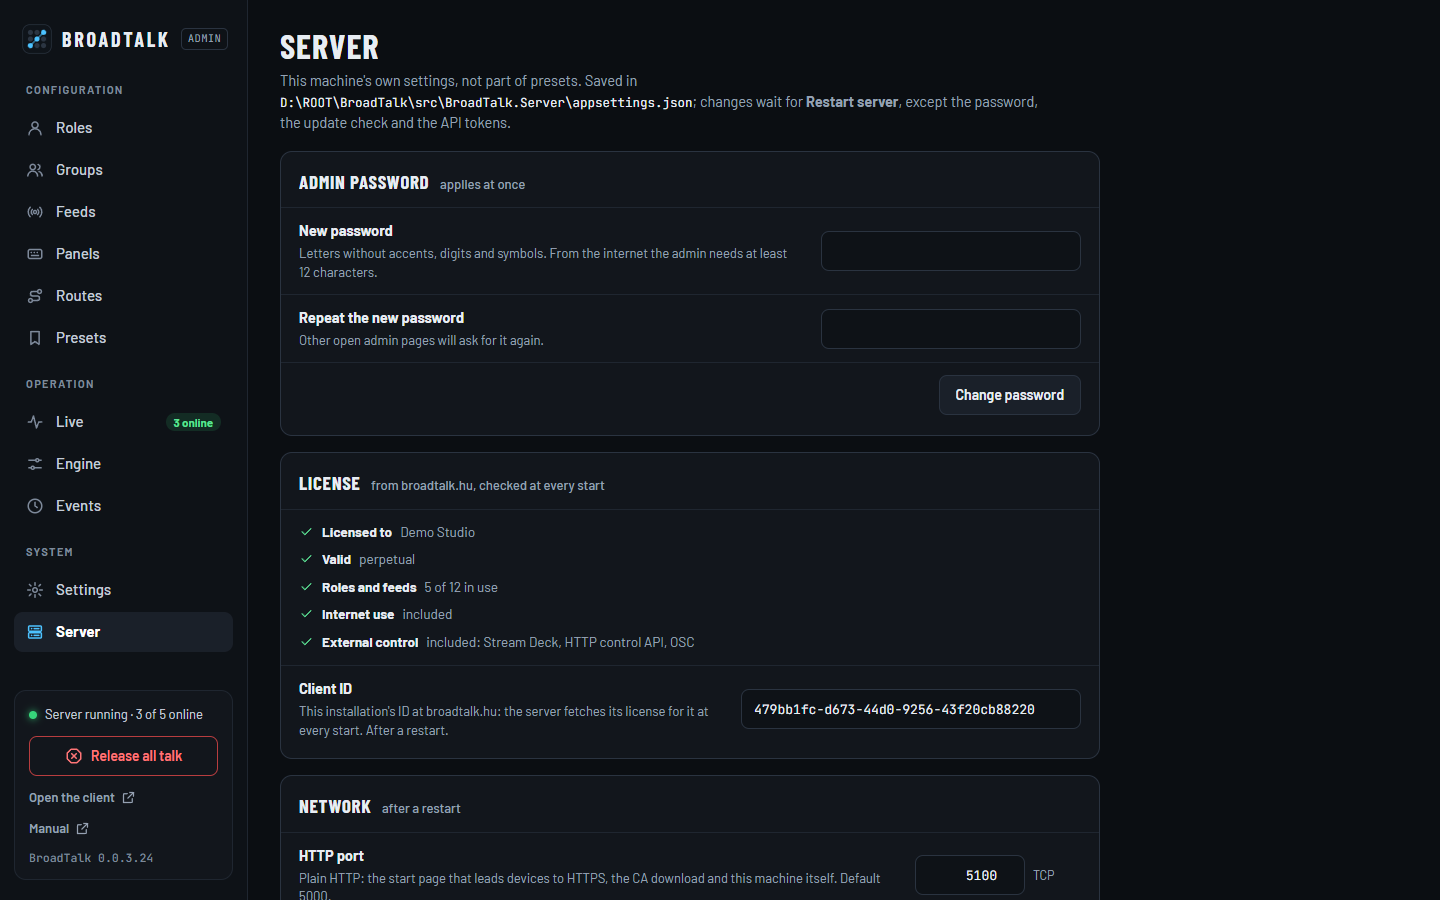Focus the New password field

click(x=951, y=251)
